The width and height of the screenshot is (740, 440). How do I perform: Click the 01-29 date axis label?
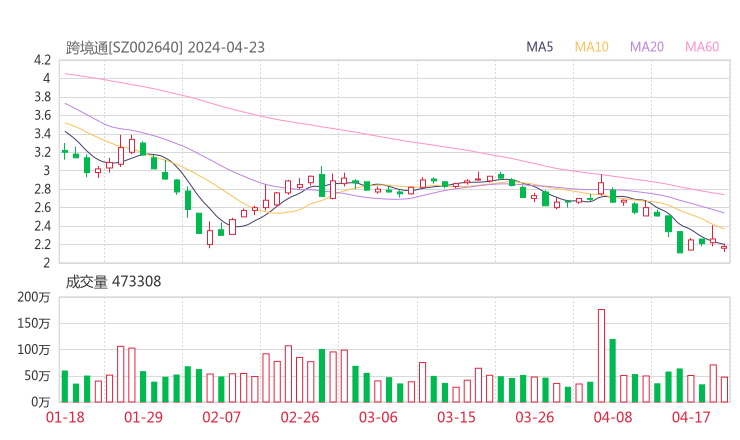click(x=143, y=417)
